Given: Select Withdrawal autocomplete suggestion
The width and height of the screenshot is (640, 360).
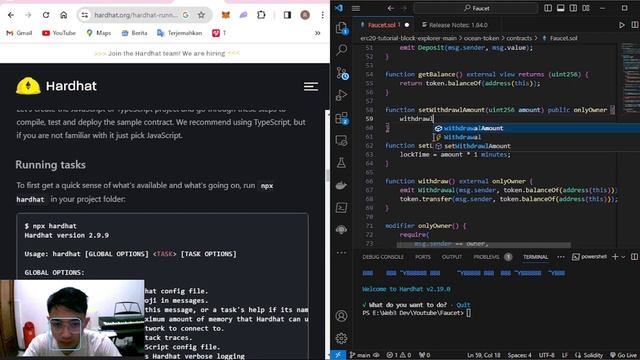Looking at the screenshot, I should point(536,137).
